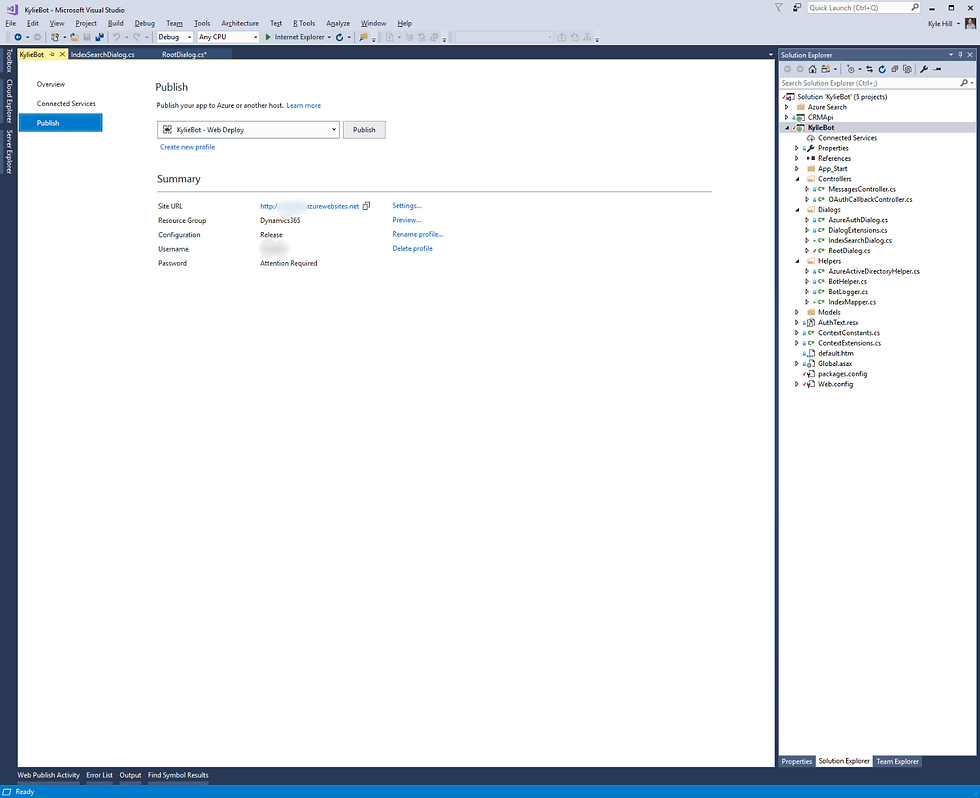The image size is (980, 798).
Task: Open the Architecture menu
Action: pyautogui.click(x=240, y=23)
